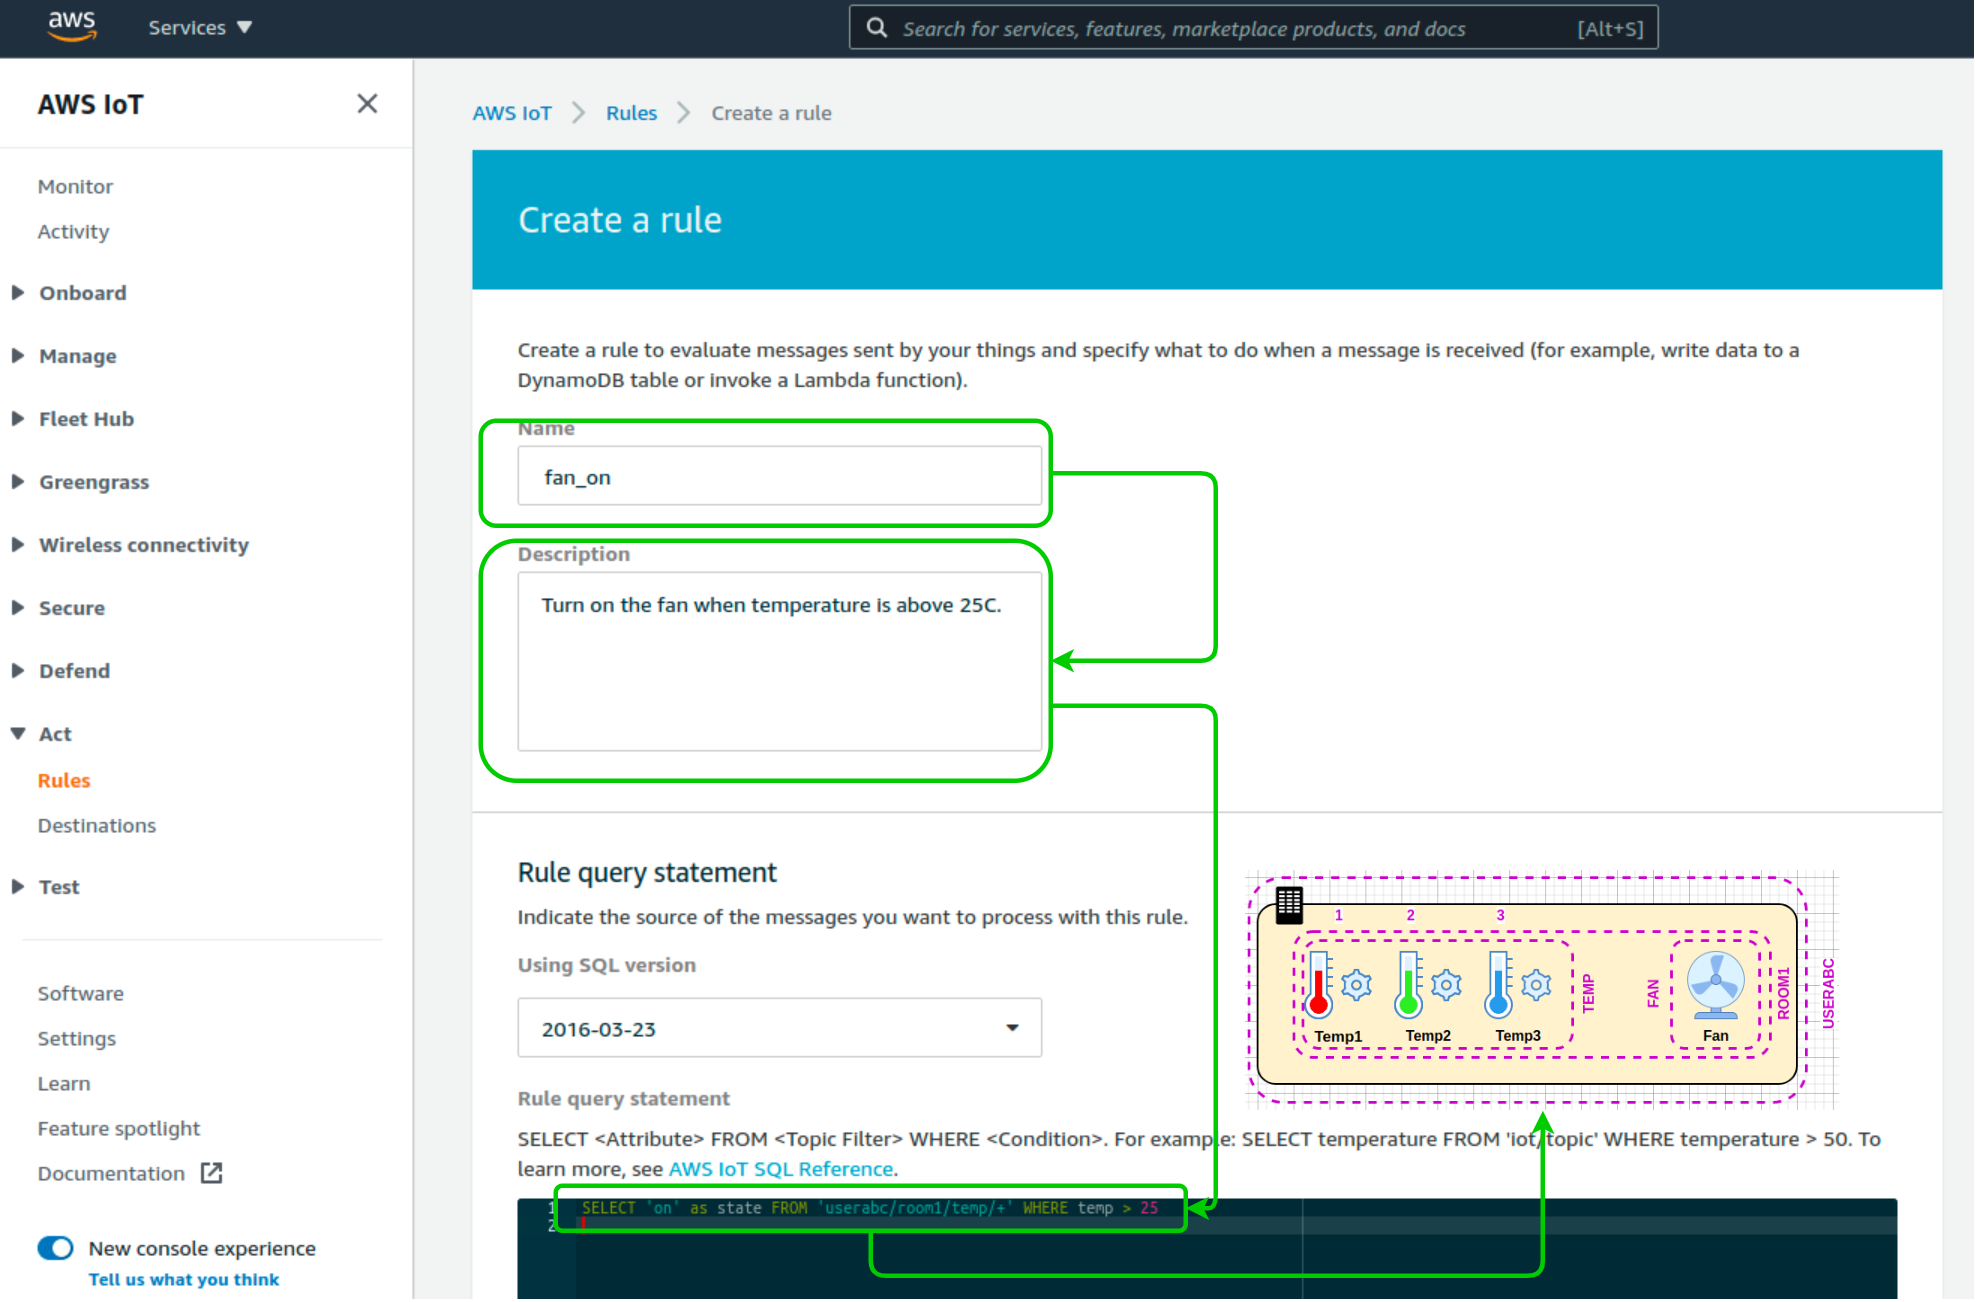Image resolution: width=1976 pixels, height=1302 pixels.
Task: Click the Name field containing fan_on
Action: (779, 477)
